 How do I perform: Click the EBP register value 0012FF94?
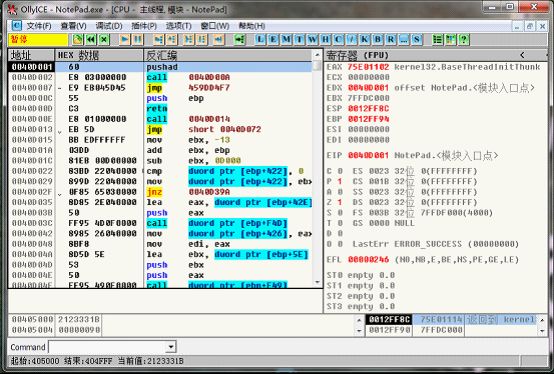click(x=368, y=119)
